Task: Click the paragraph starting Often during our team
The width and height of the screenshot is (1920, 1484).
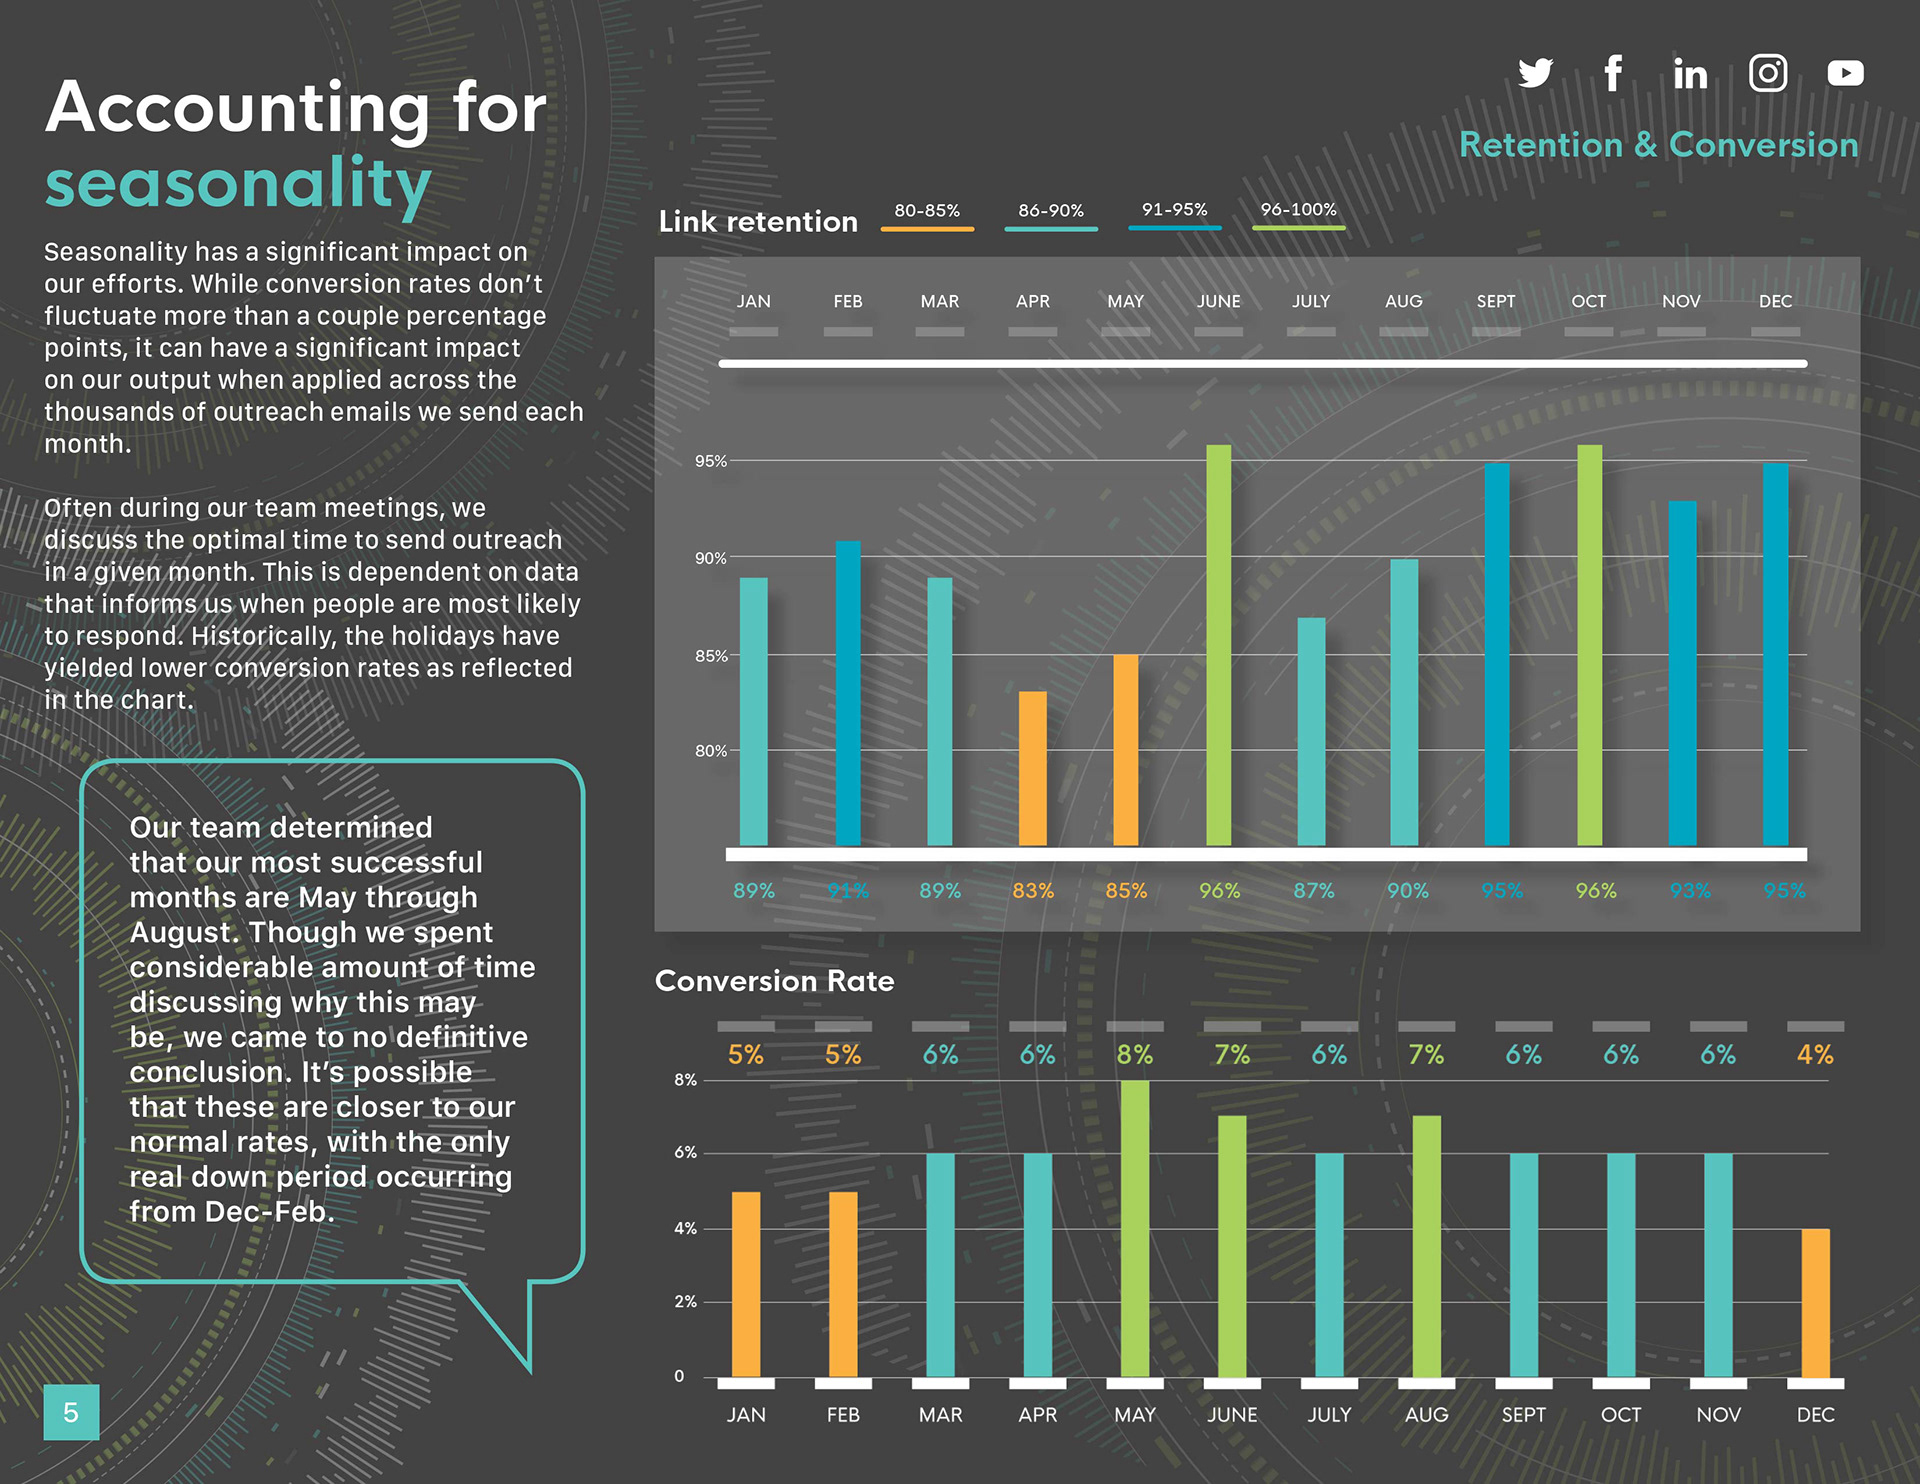Action: tap(312, 604)
